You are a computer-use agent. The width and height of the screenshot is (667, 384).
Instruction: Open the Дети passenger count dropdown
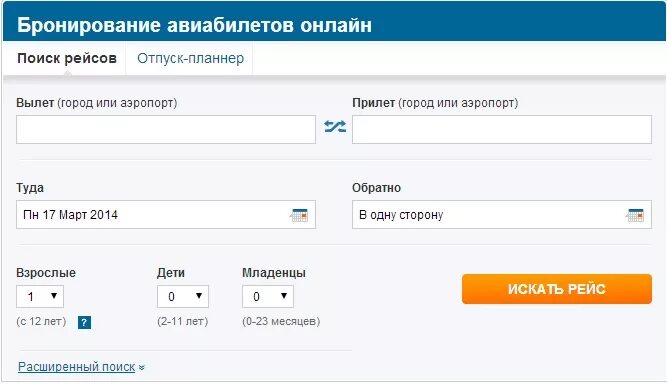coord(183,296)
